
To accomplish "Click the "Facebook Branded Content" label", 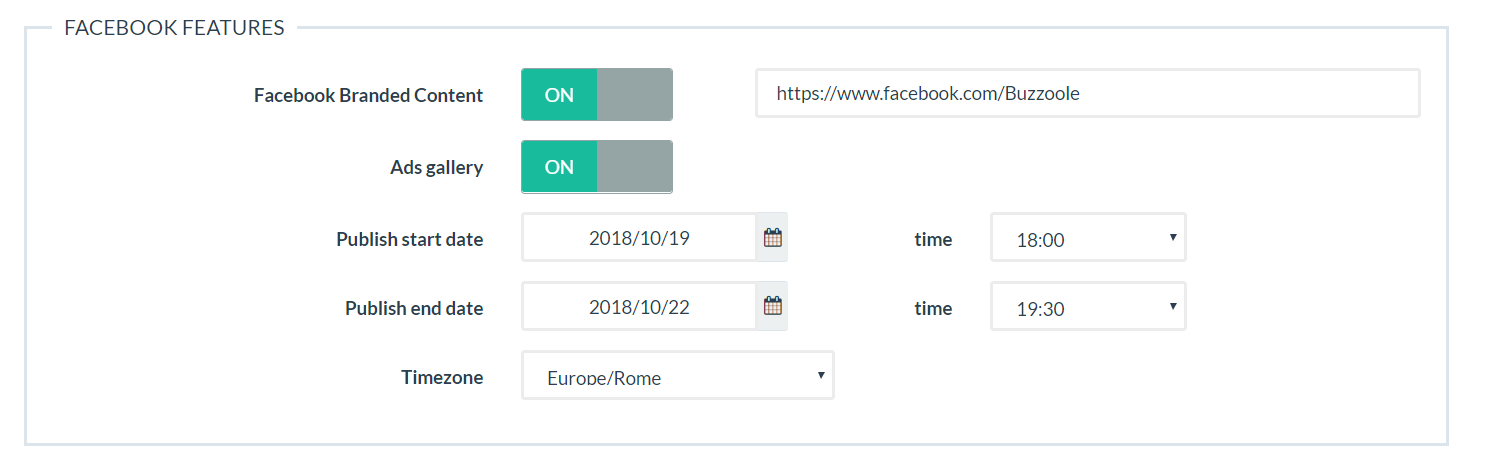I will (368, 96).
